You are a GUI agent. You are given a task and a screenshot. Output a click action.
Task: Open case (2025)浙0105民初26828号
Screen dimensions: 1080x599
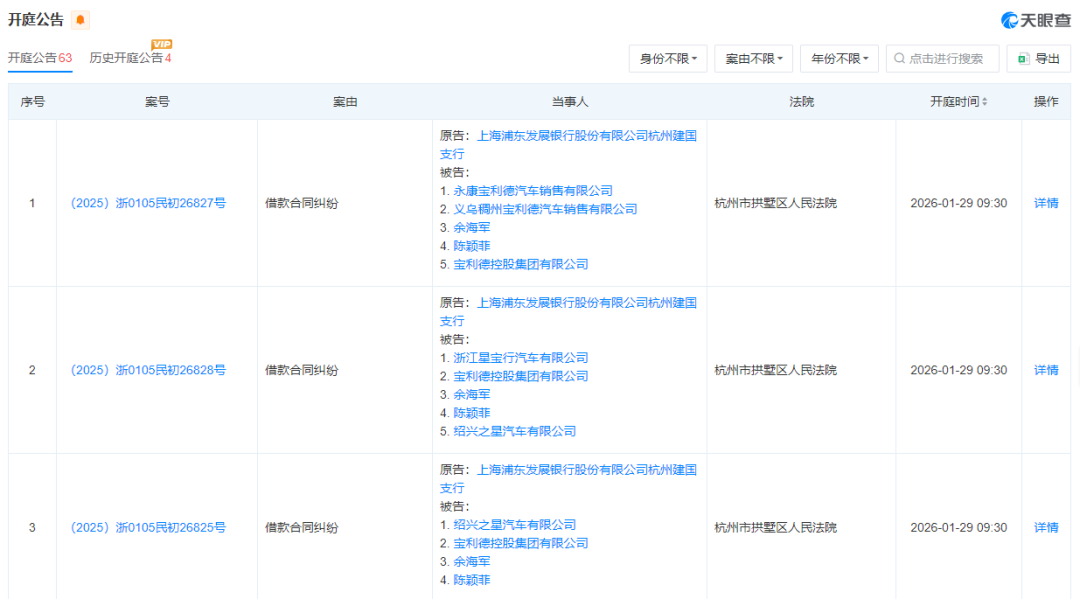148,370
